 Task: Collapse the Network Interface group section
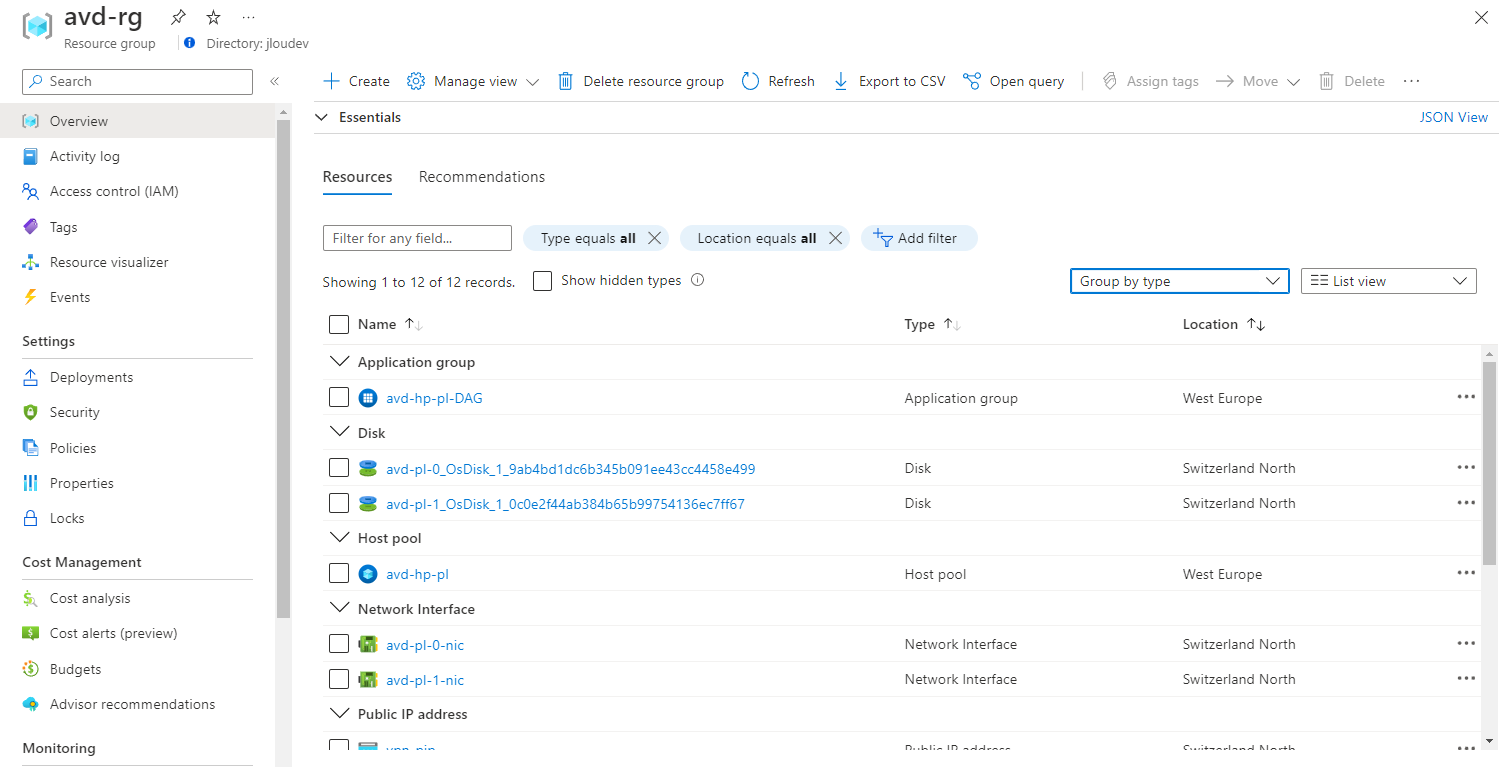coord(339,609)
